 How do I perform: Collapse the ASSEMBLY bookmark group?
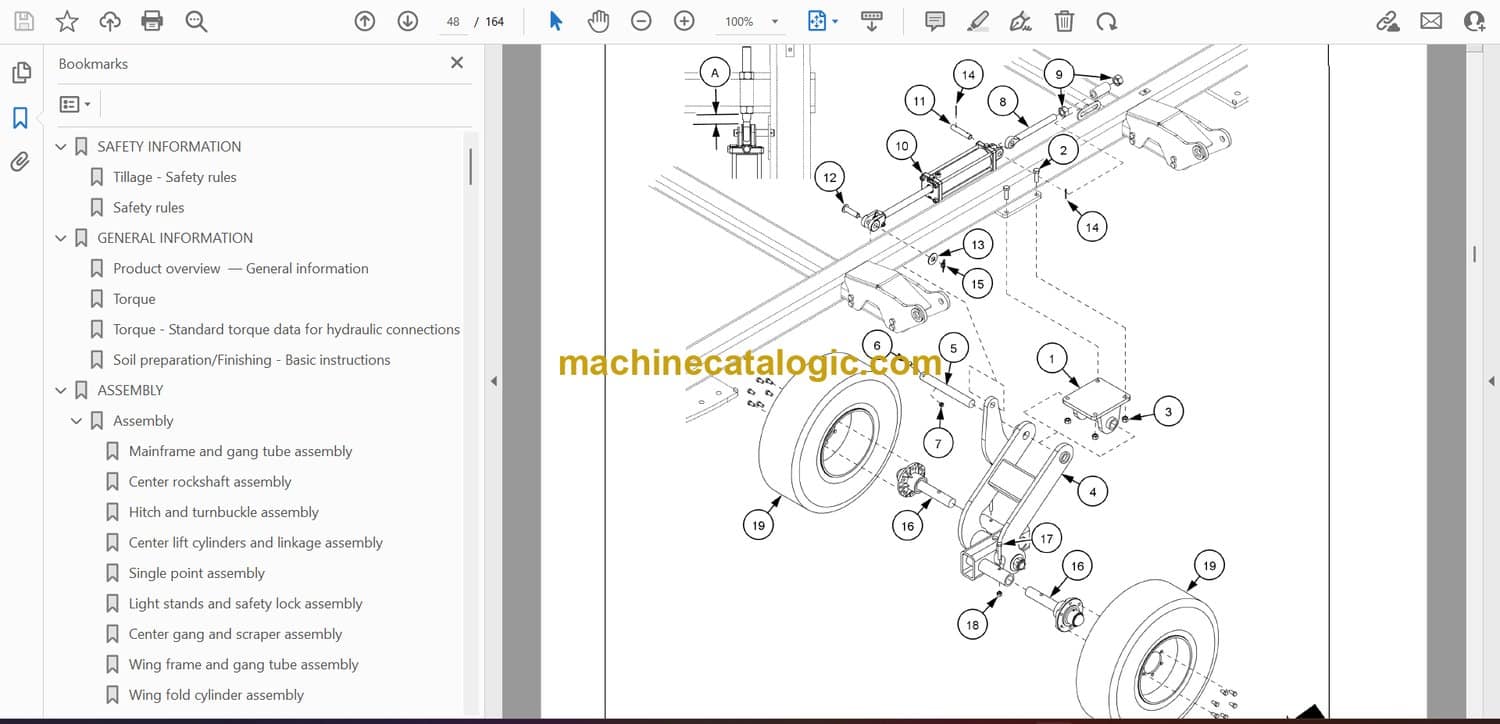[61, 391]
